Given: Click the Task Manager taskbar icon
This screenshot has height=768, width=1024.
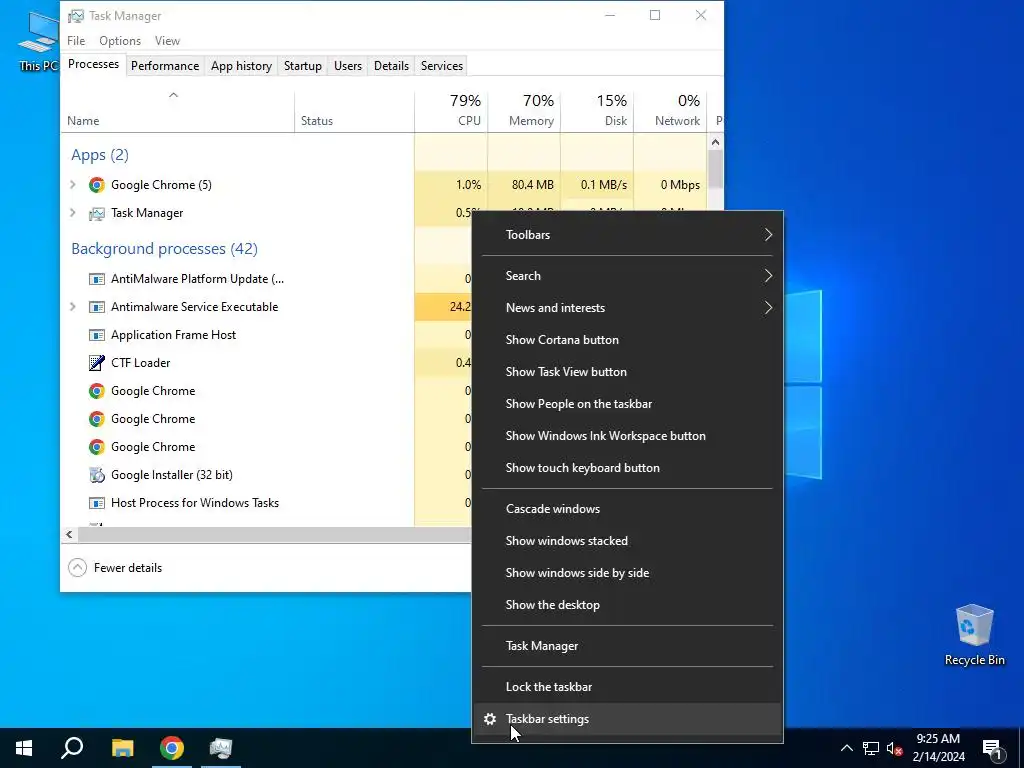Looking at the screenshot, I should [221, 748].
